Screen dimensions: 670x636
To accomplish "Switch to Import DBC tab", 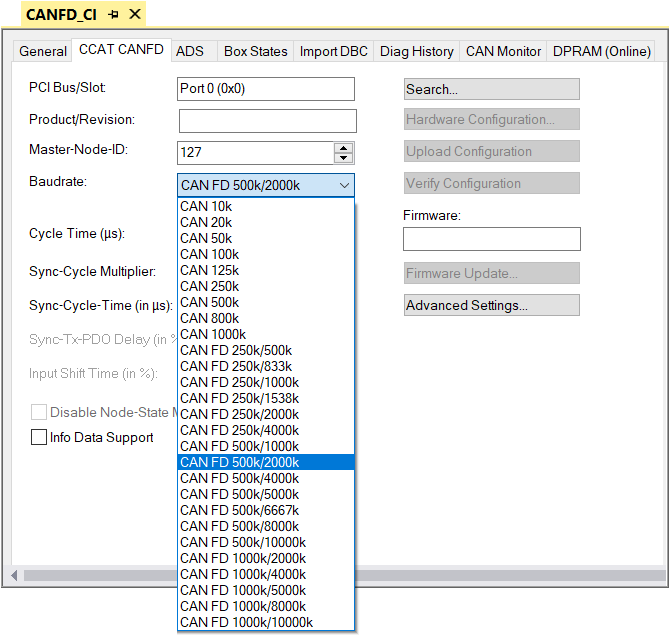I will 333,51.
